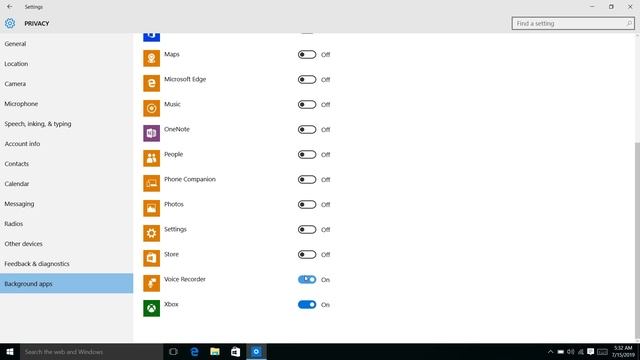
Task: Open the Location privacy section
Action: click(x=66, y=64)
